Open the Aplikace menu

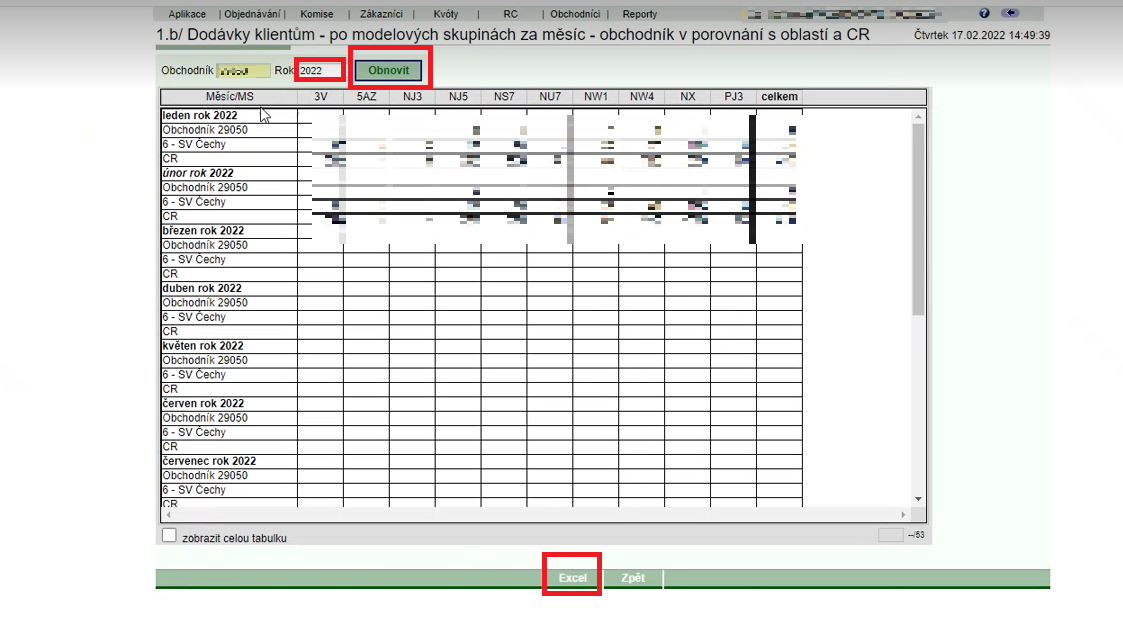pos(187,15)
